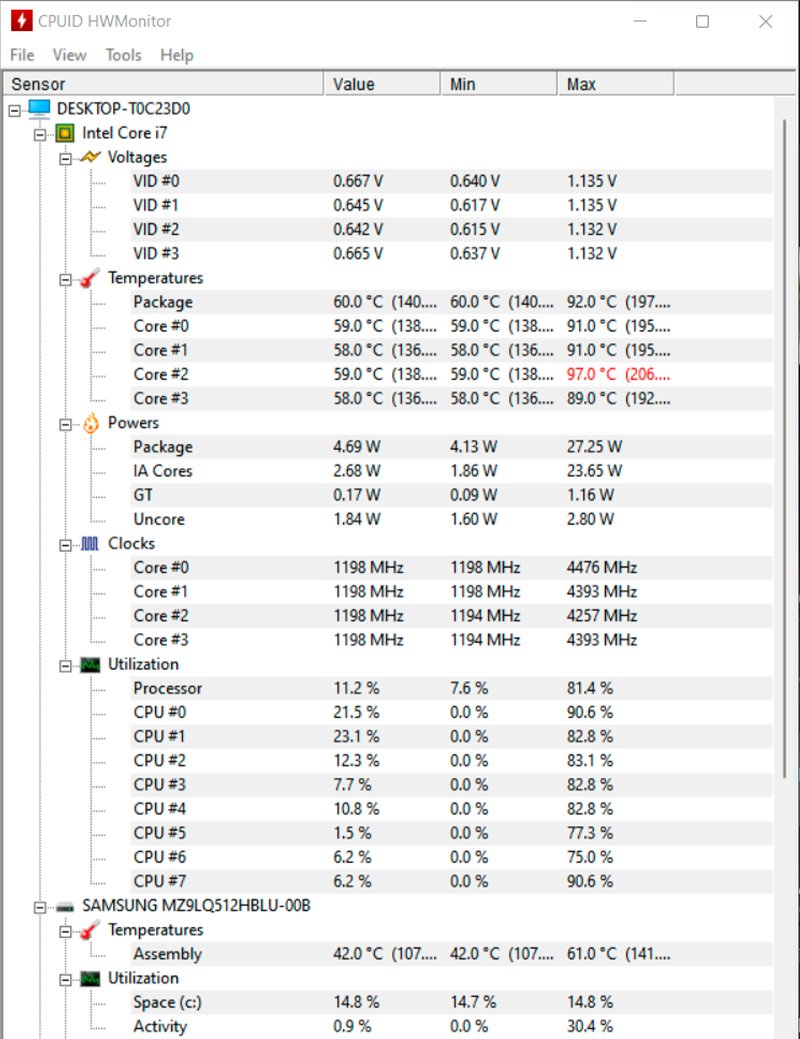This screenshot has height=1039, width=800.
Task: Select the CPU #0 utilization row
Action: pos(452,712)
